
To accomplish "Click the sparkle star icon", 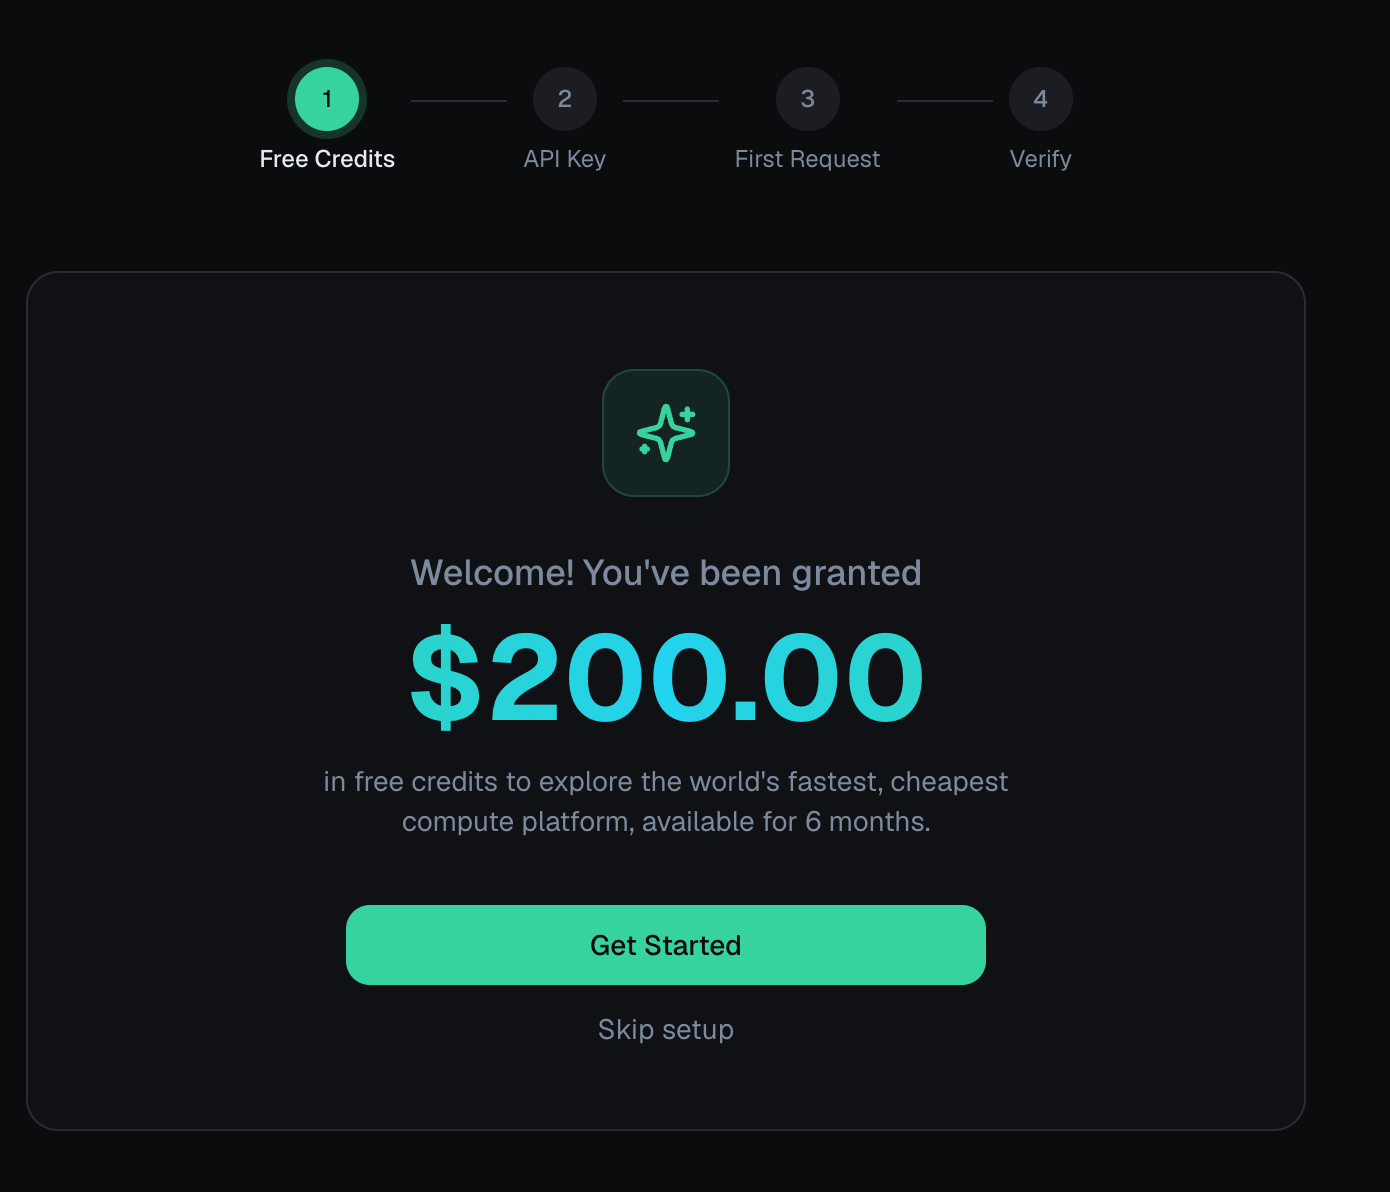I will [x=666, y=433].
